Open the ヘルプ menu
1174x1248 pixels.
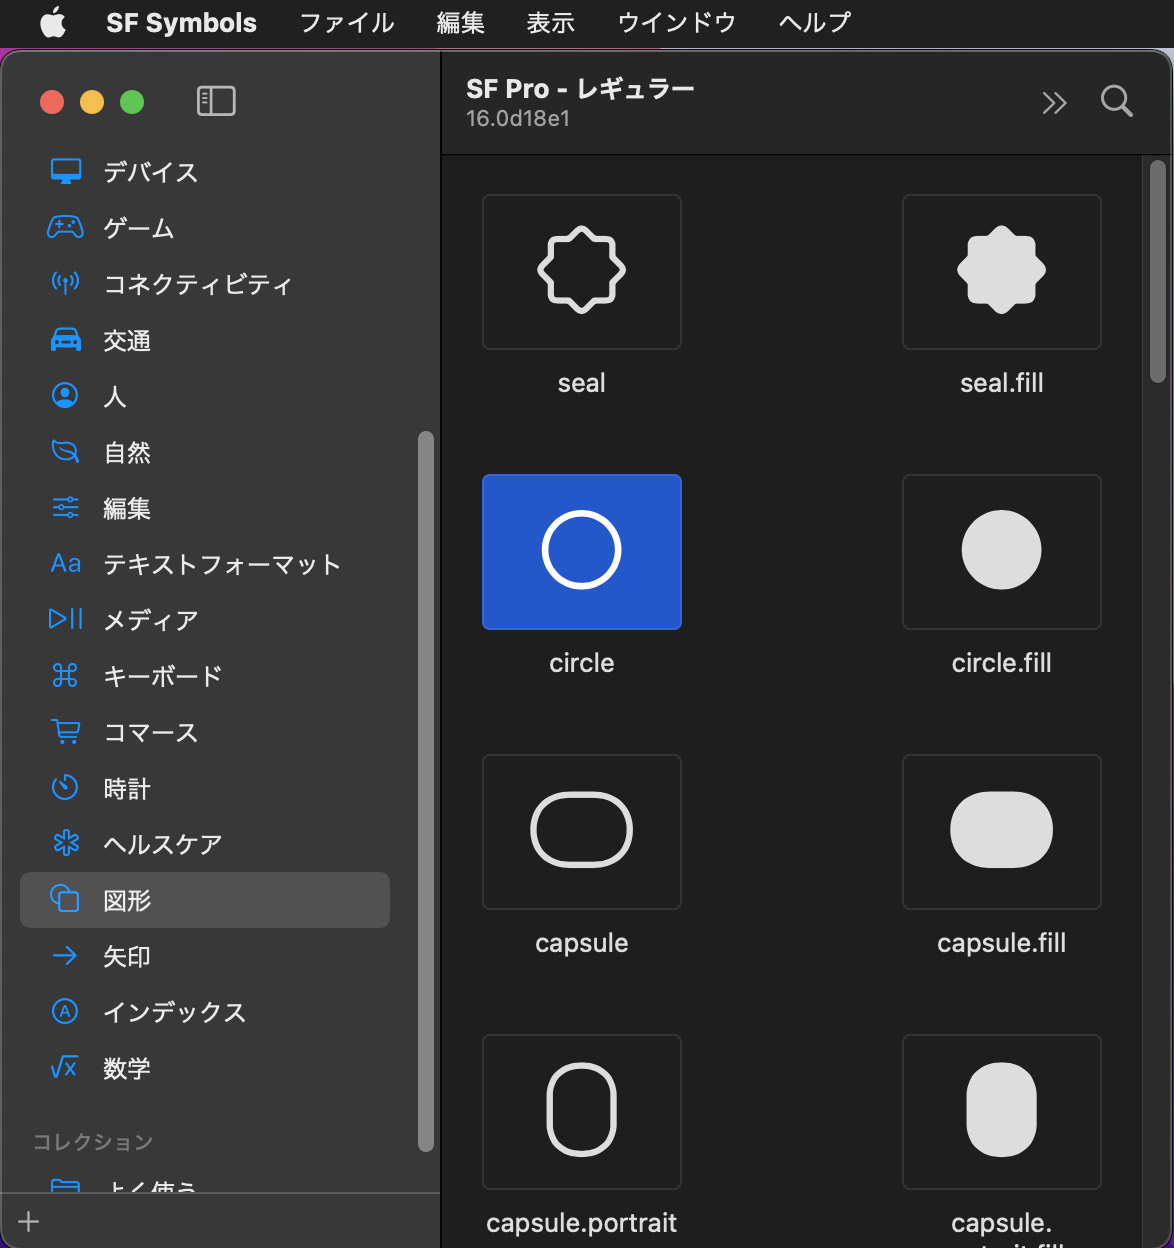[815, 22]
